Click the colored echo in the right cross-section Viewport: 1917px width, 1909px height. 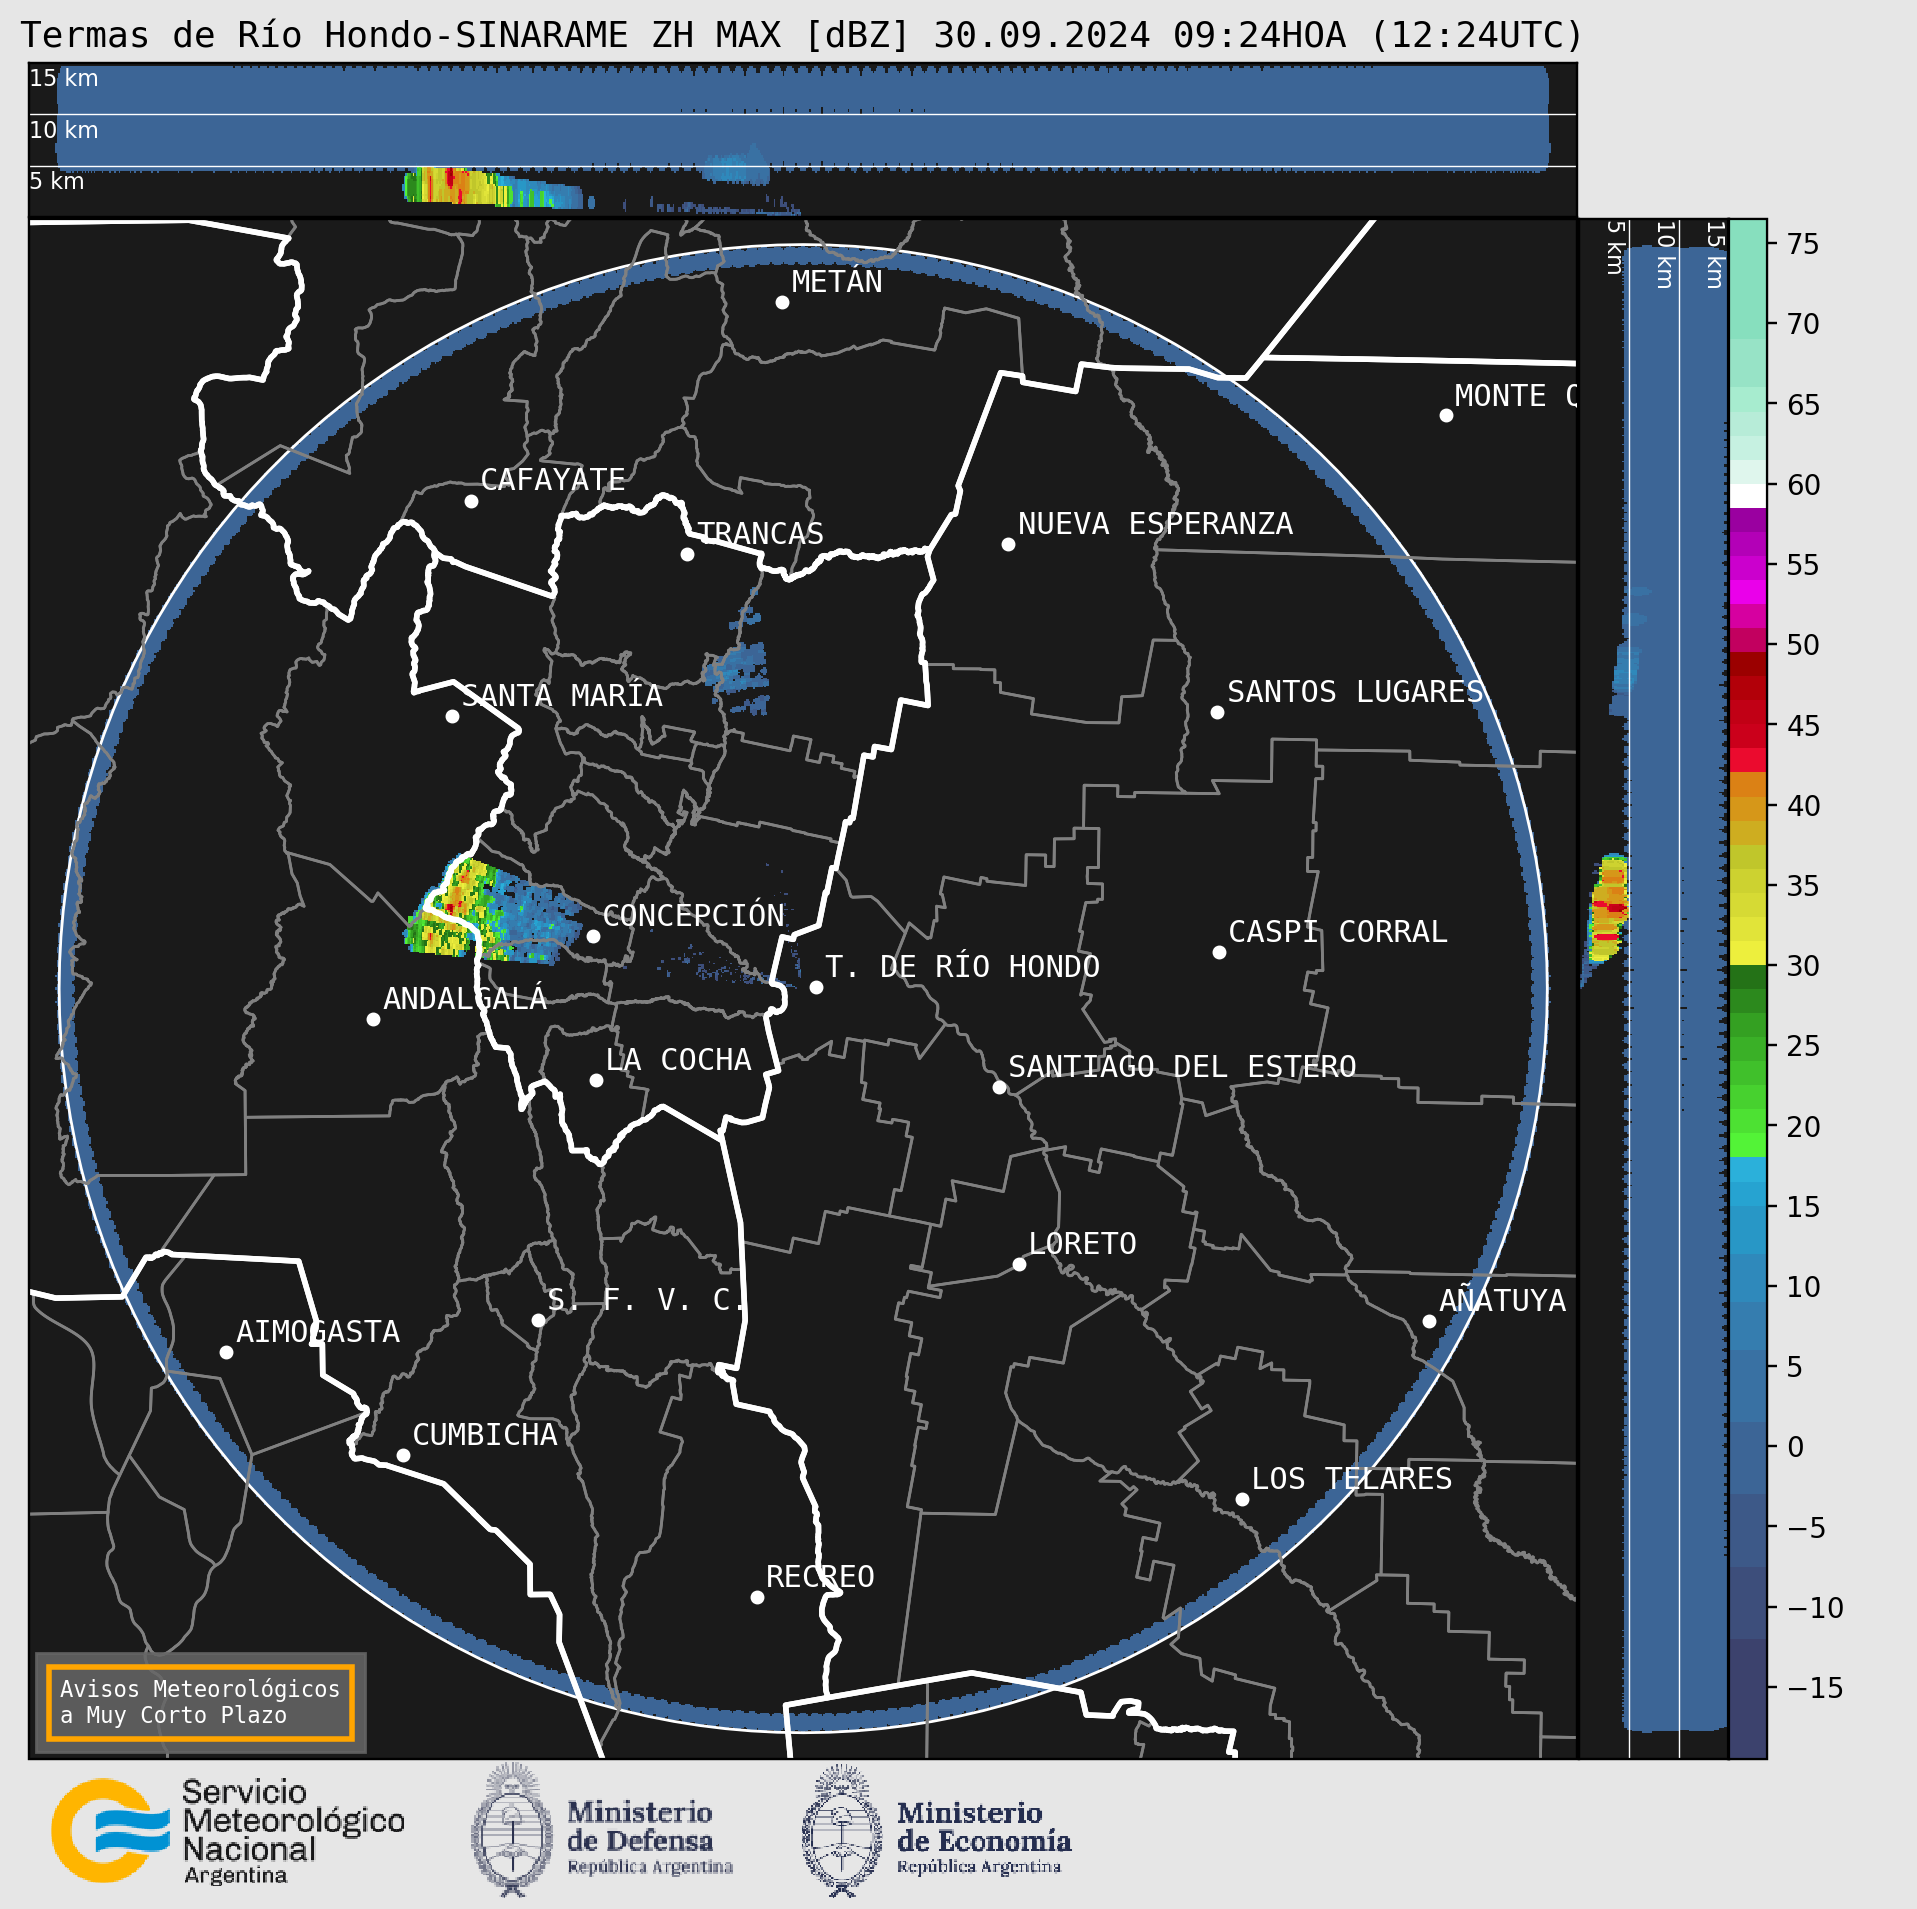1608,908
